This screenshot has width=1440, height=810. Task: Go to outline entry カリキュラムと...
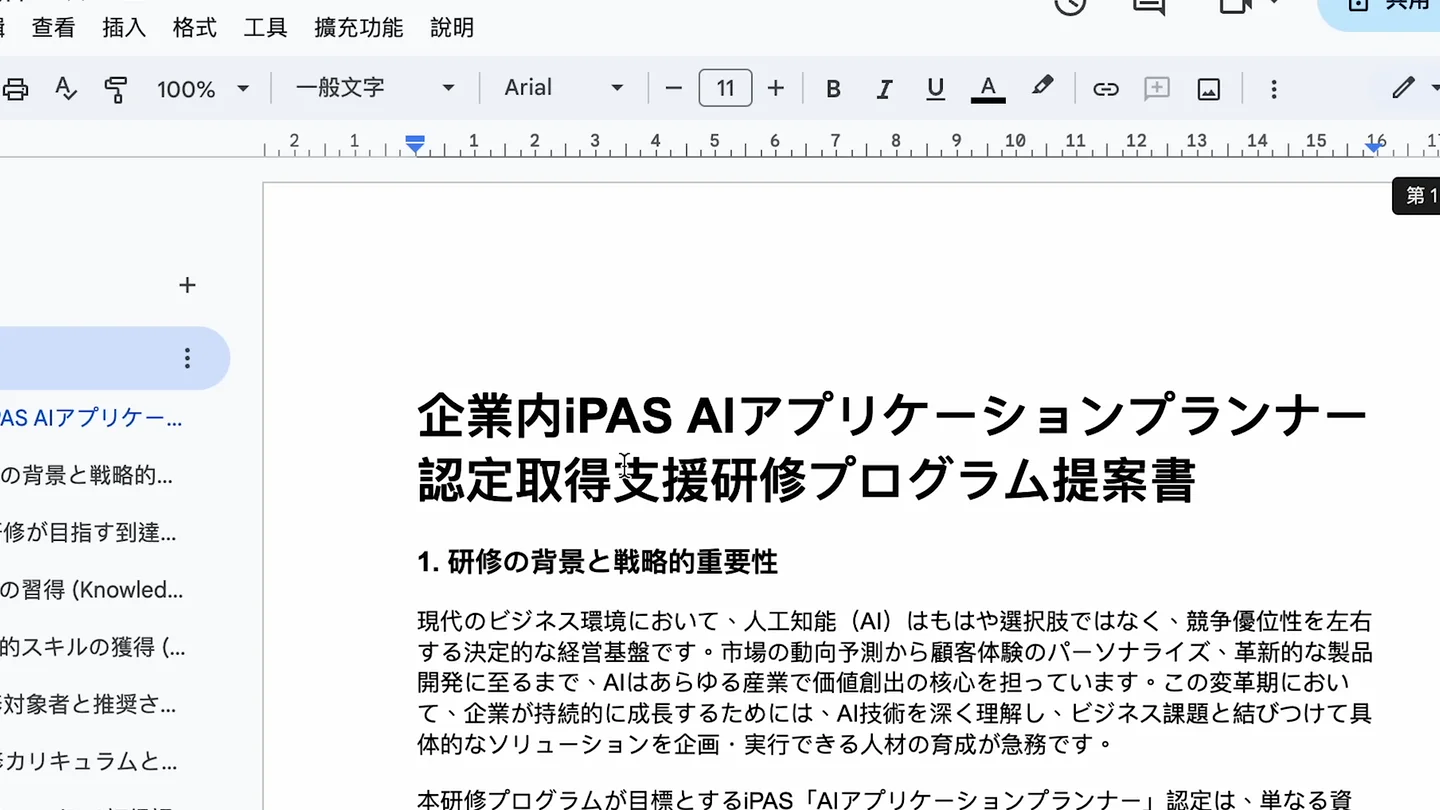point(89,761)
